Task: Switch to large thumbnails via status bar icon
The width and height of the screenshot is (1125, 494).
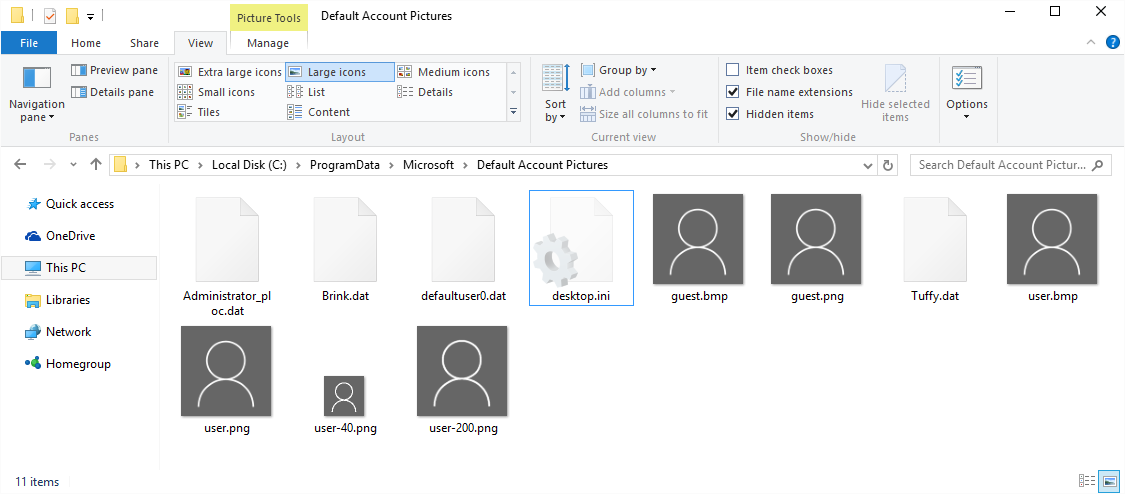Action: point(1109,481)
